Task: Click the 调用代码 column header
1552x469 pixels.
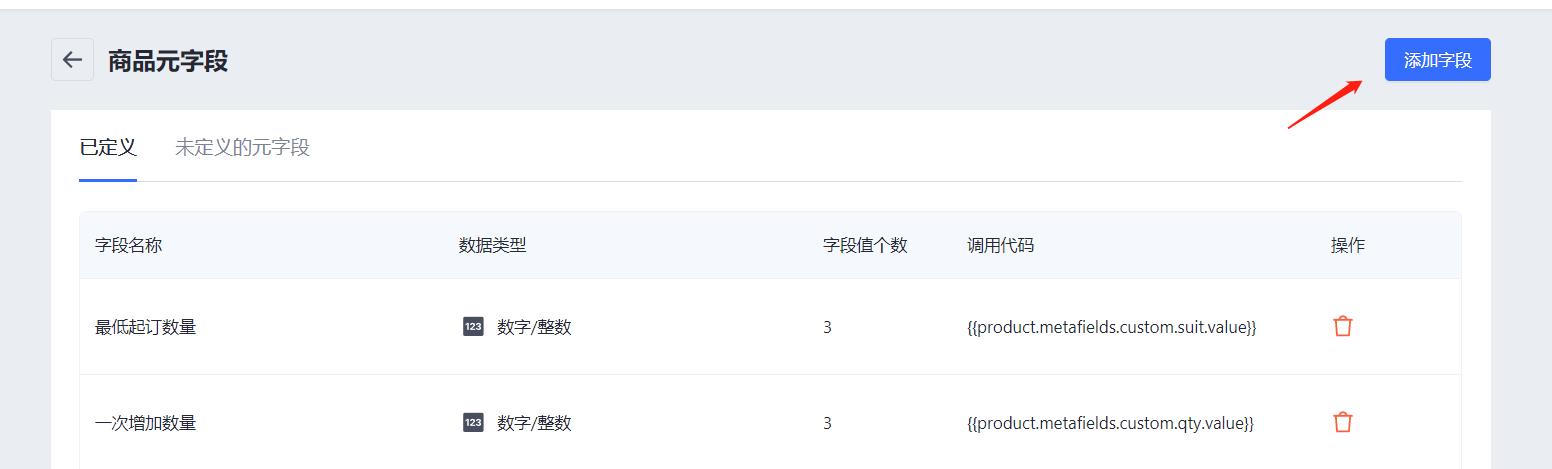Action: 1000,245
